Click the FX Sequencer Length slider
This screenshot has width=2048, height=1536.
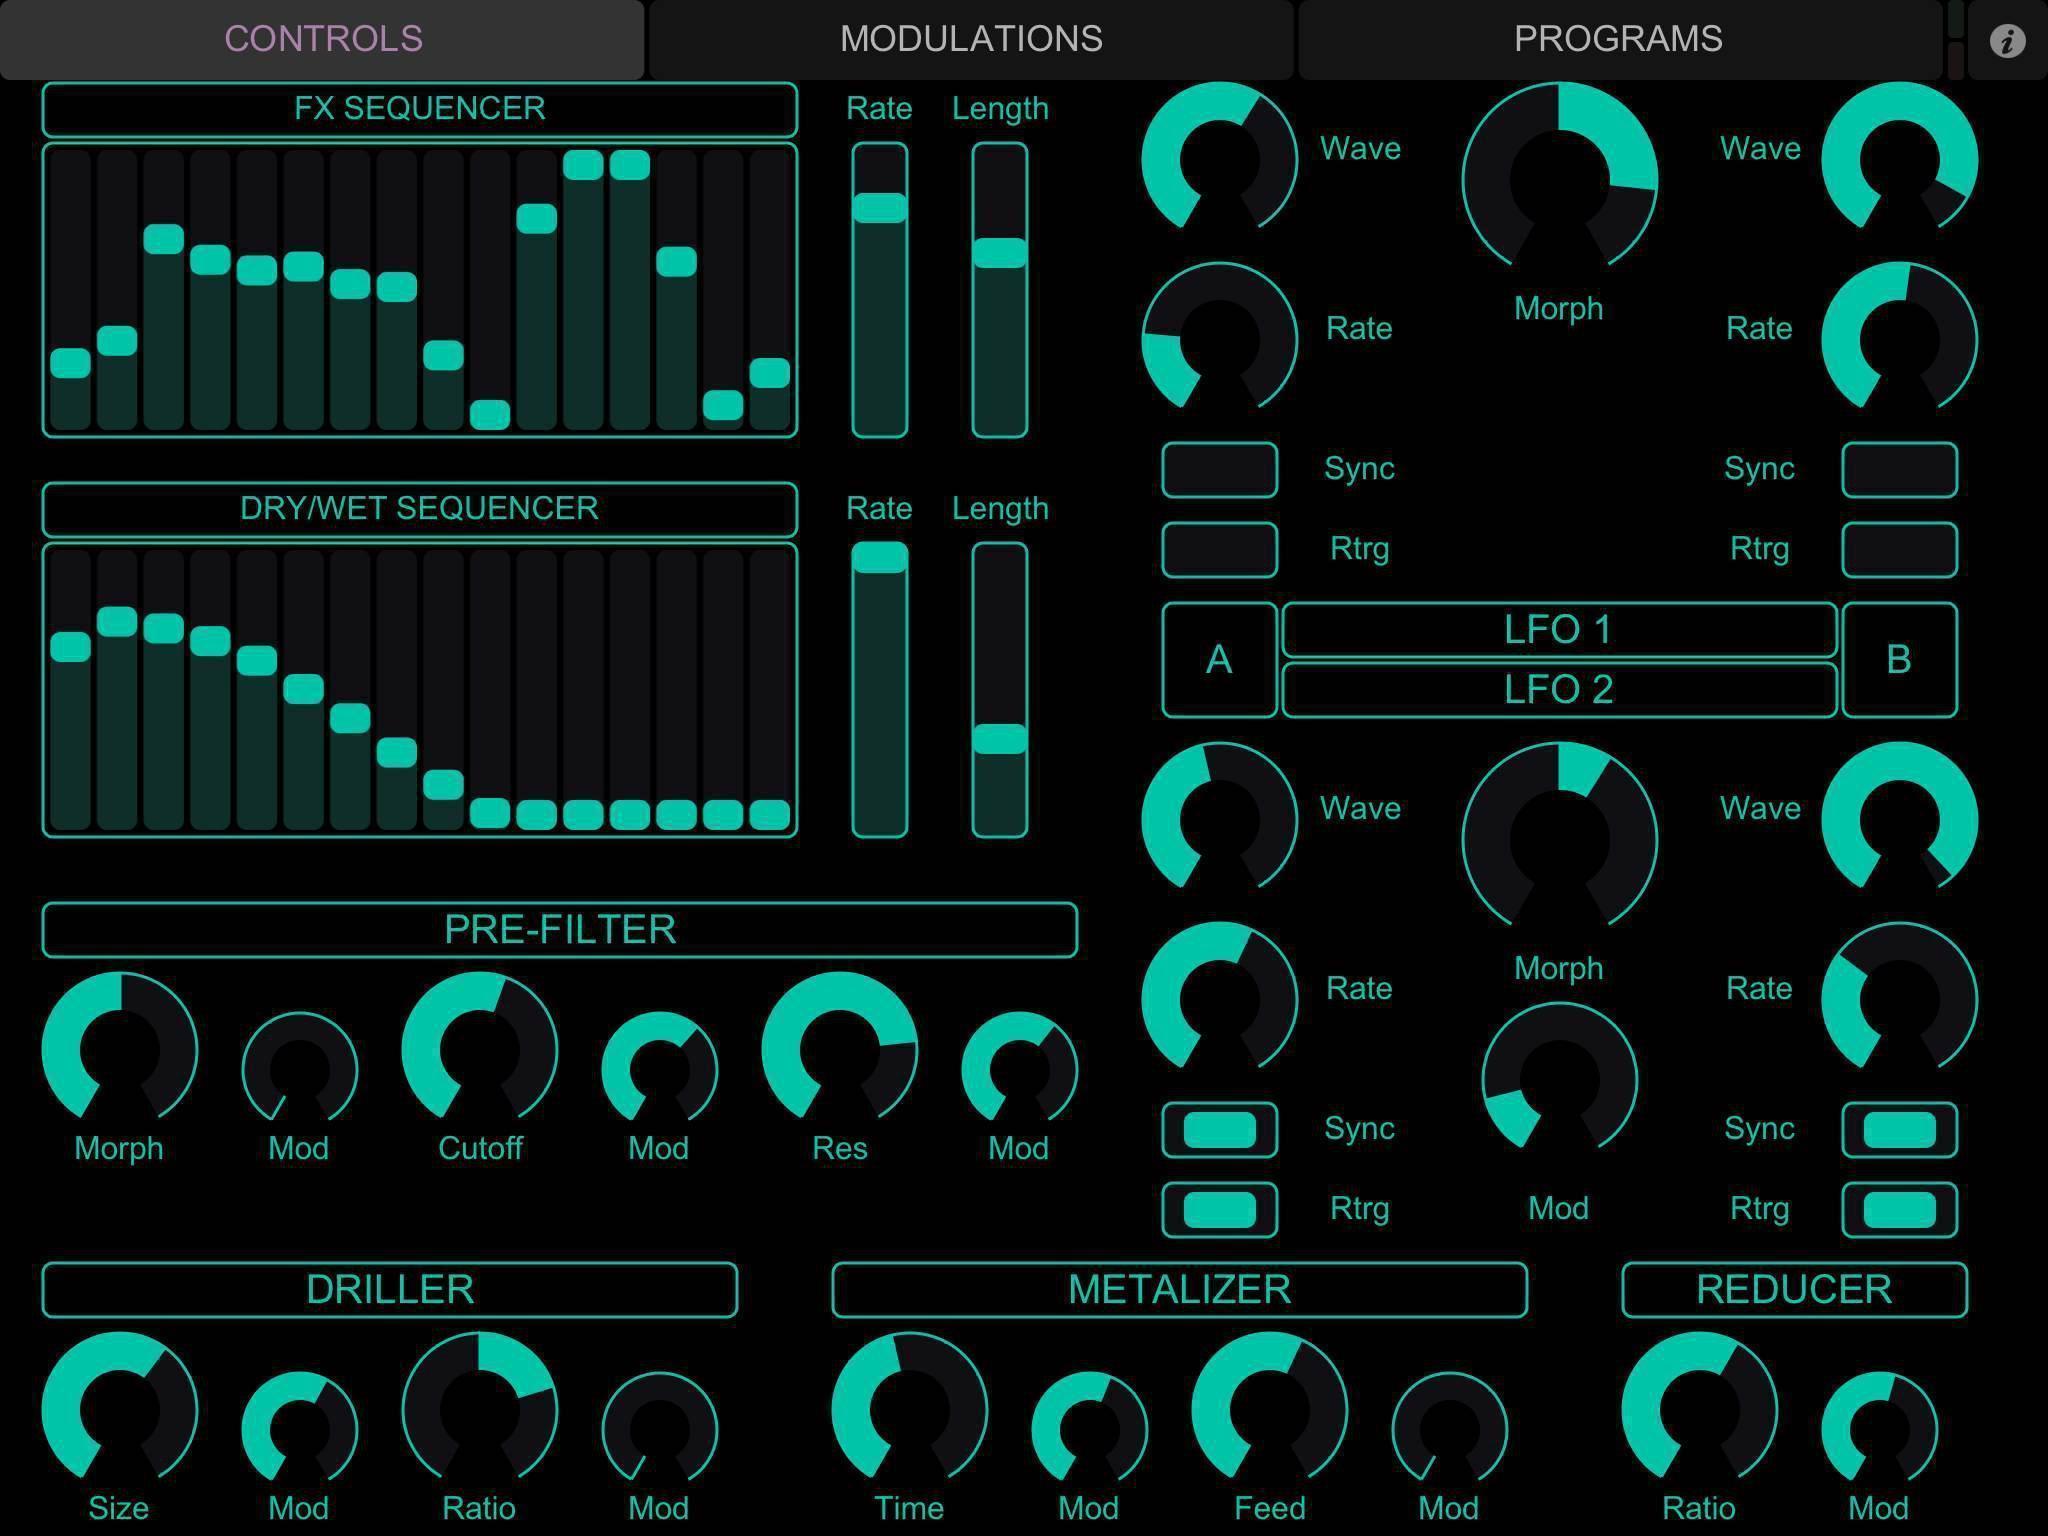(x=1000, y=290)
